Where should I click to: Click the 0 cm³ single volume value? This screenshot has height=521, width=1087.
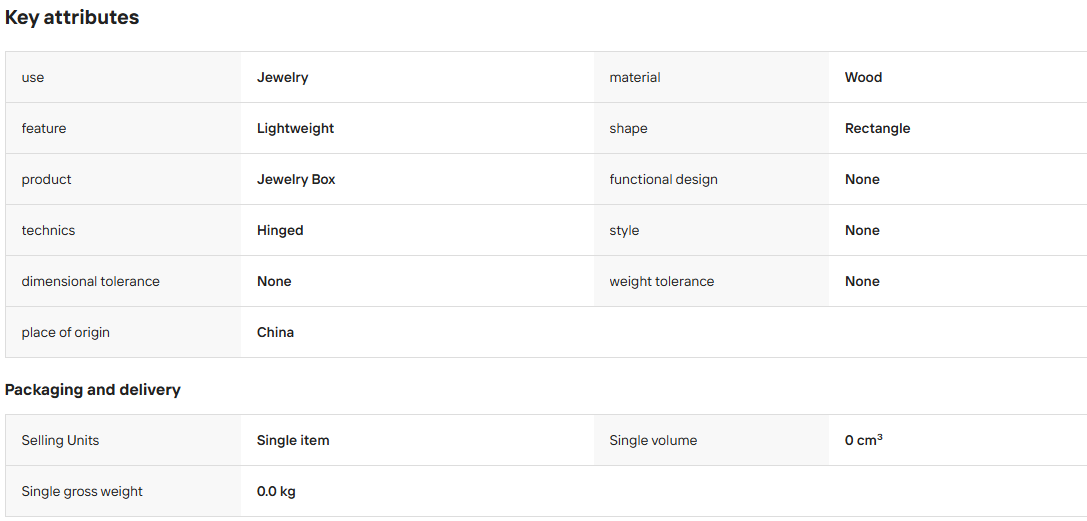pos(864,441)
